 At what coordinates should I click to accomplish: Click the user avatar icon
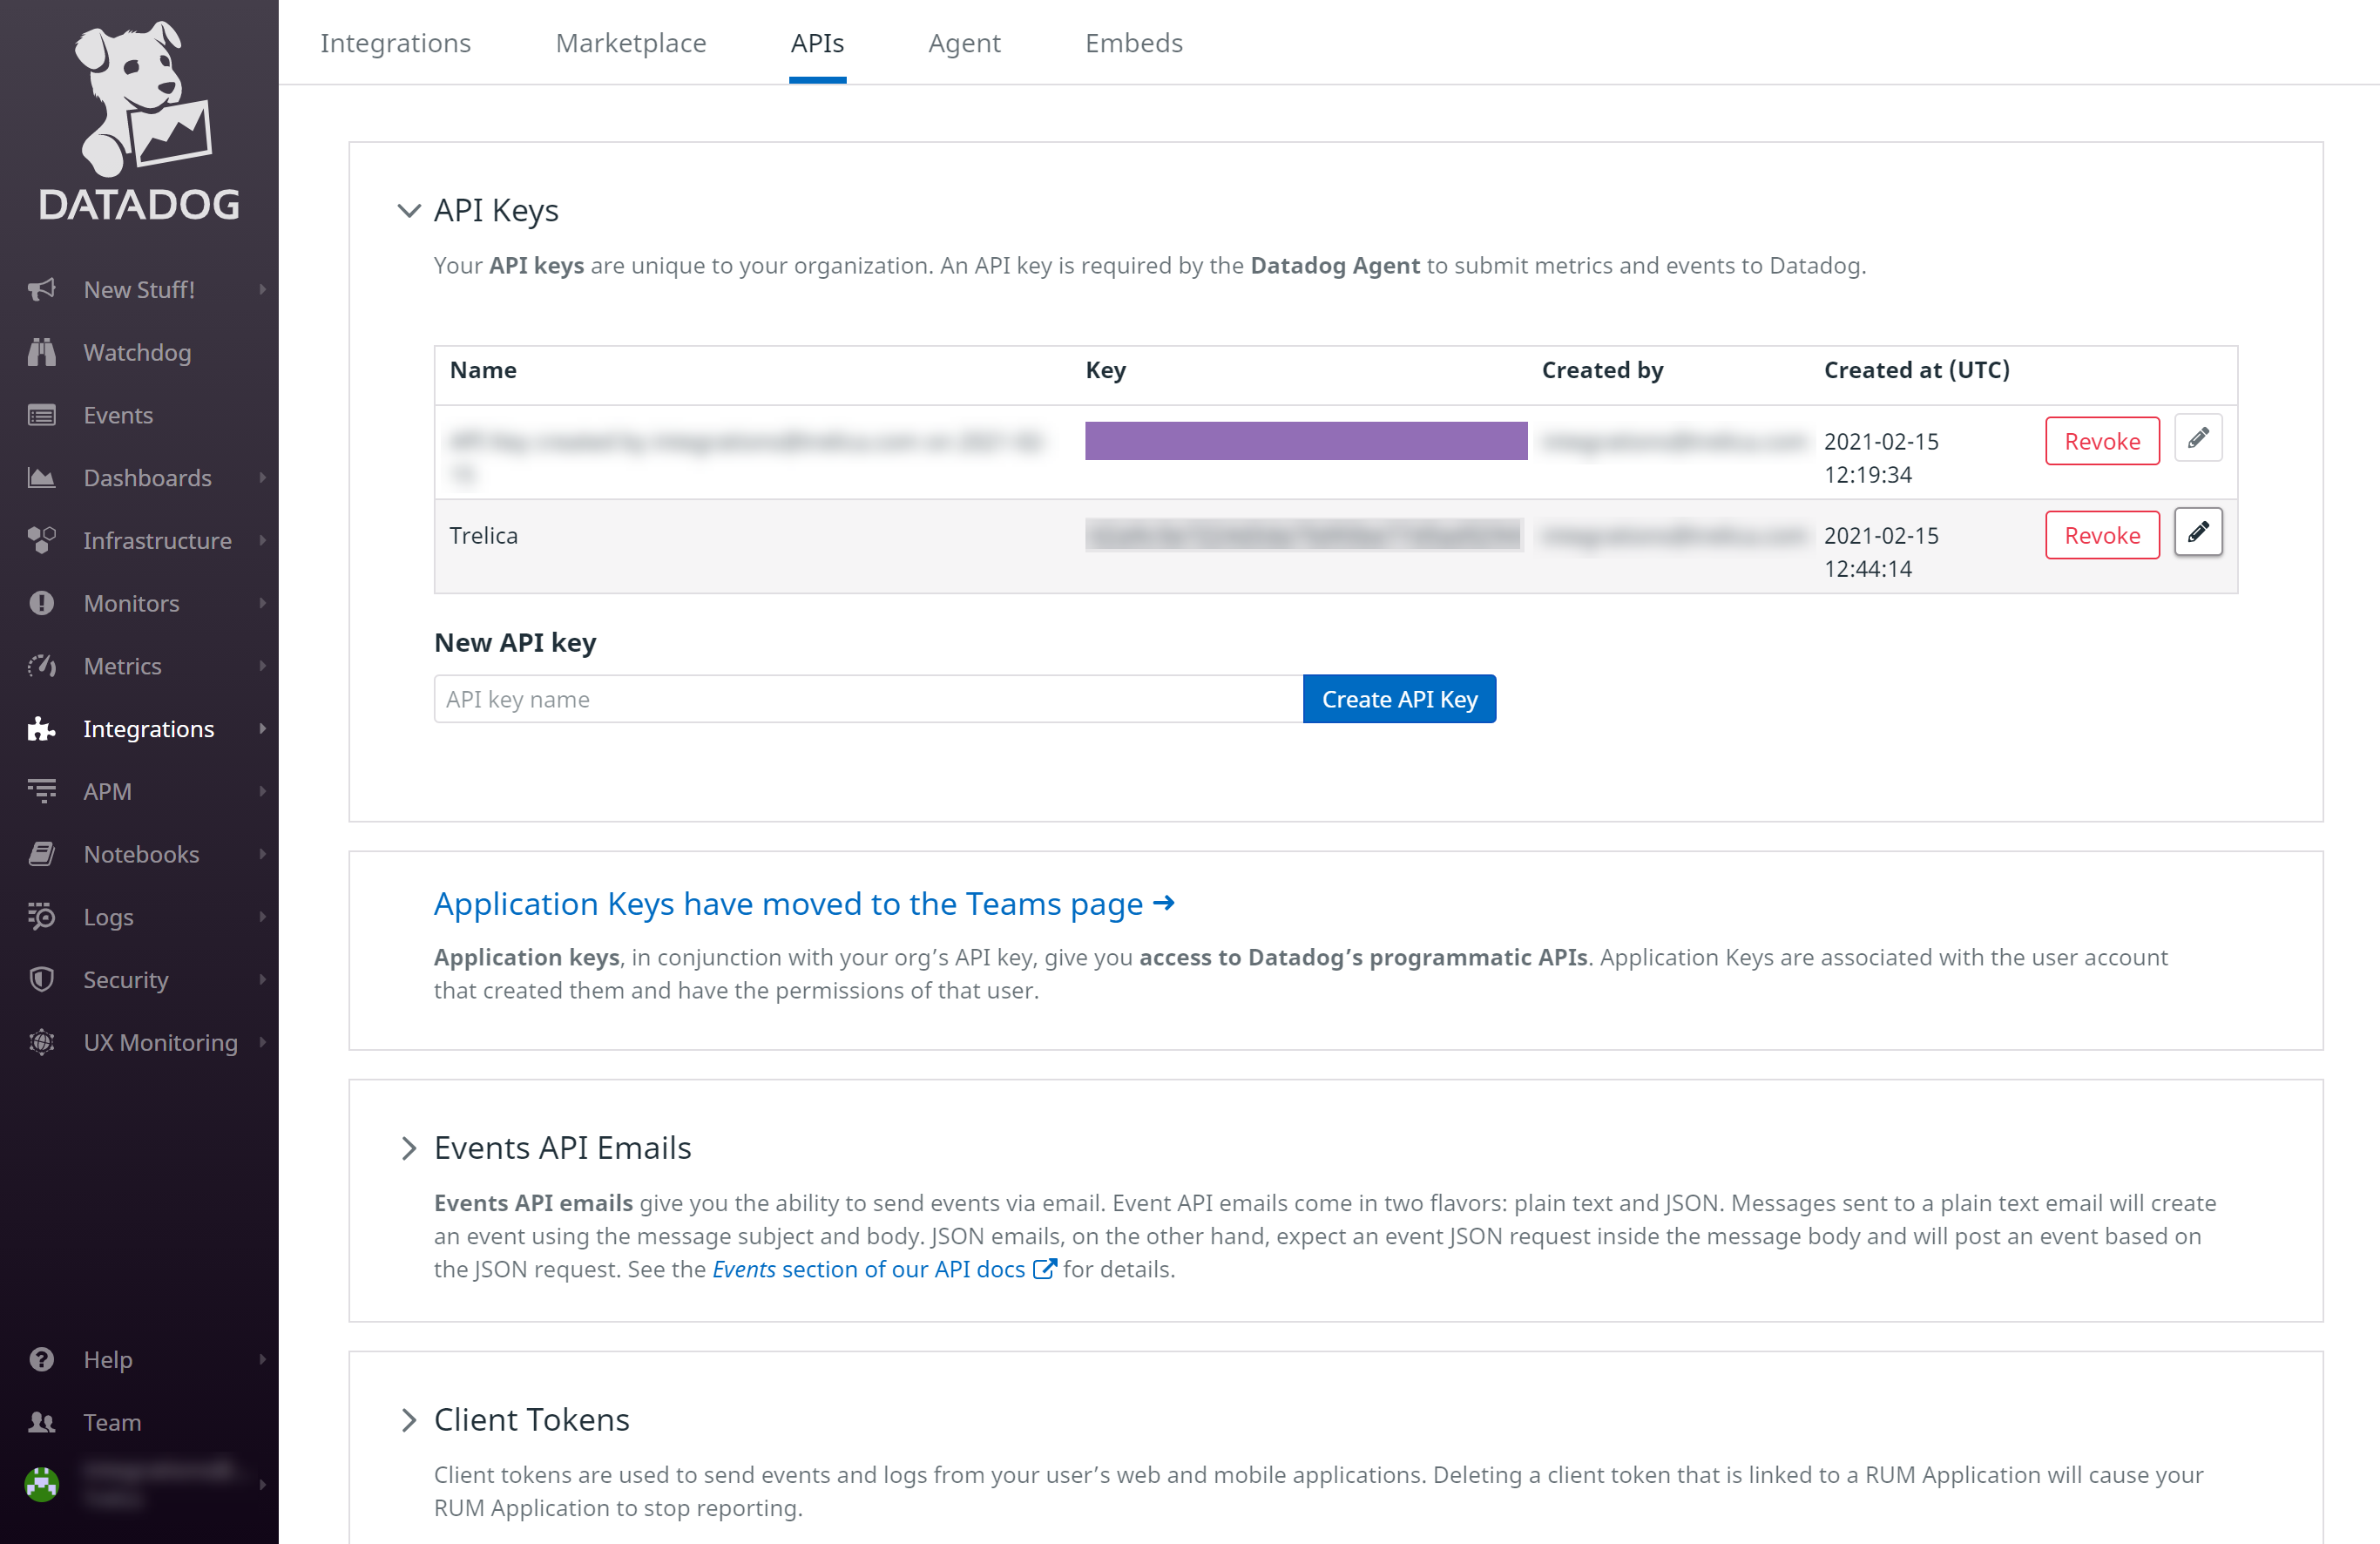click(41, 1485)
